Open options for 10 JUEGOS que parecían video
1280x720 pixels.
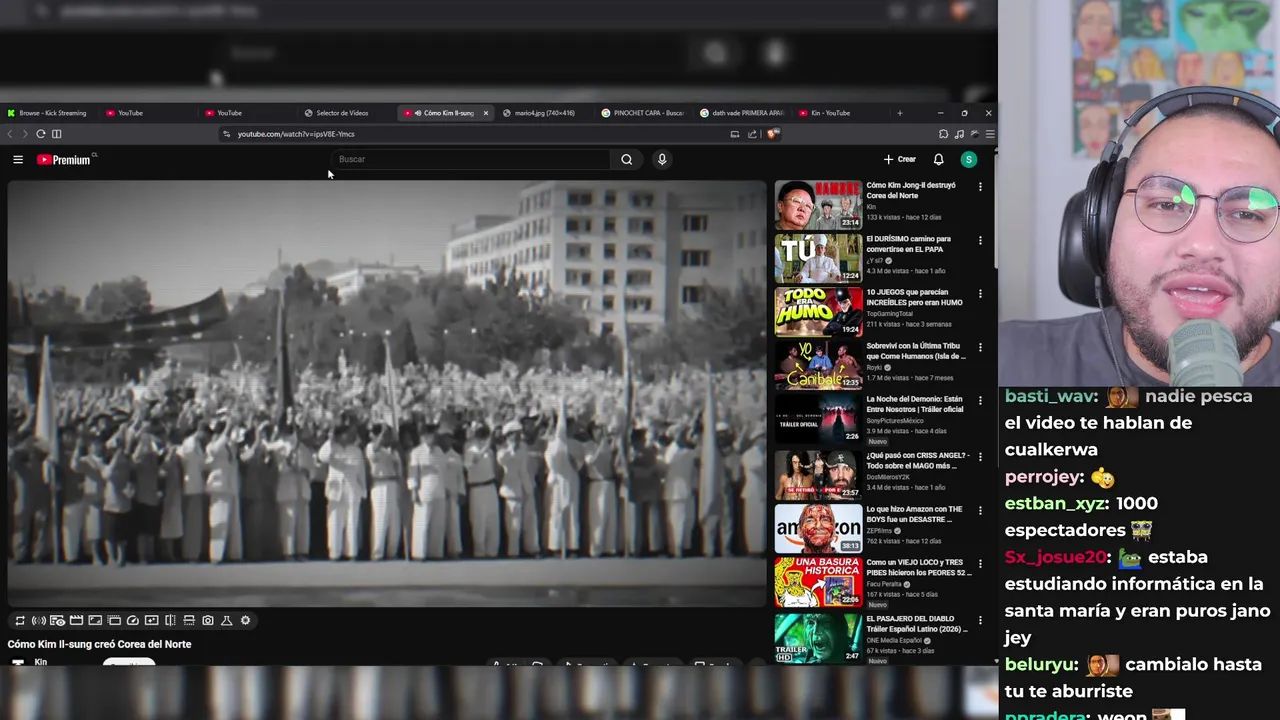980,294
